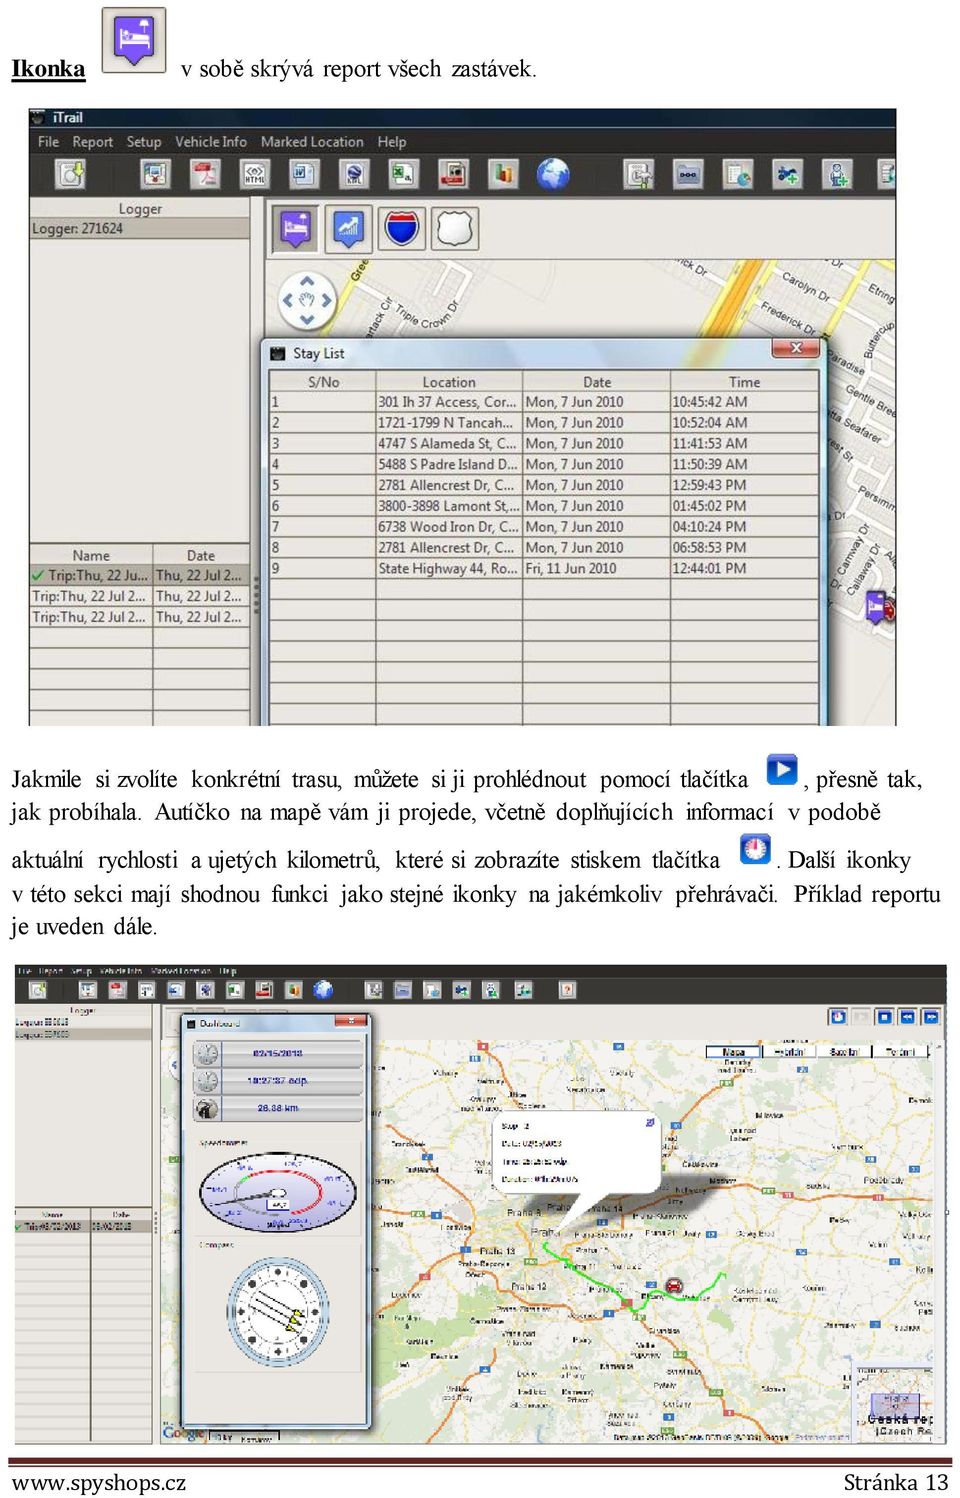The image size is (960, 1498).
Task: Select stay row '5488 S Padre Island D...'
Action: point(544,465)
